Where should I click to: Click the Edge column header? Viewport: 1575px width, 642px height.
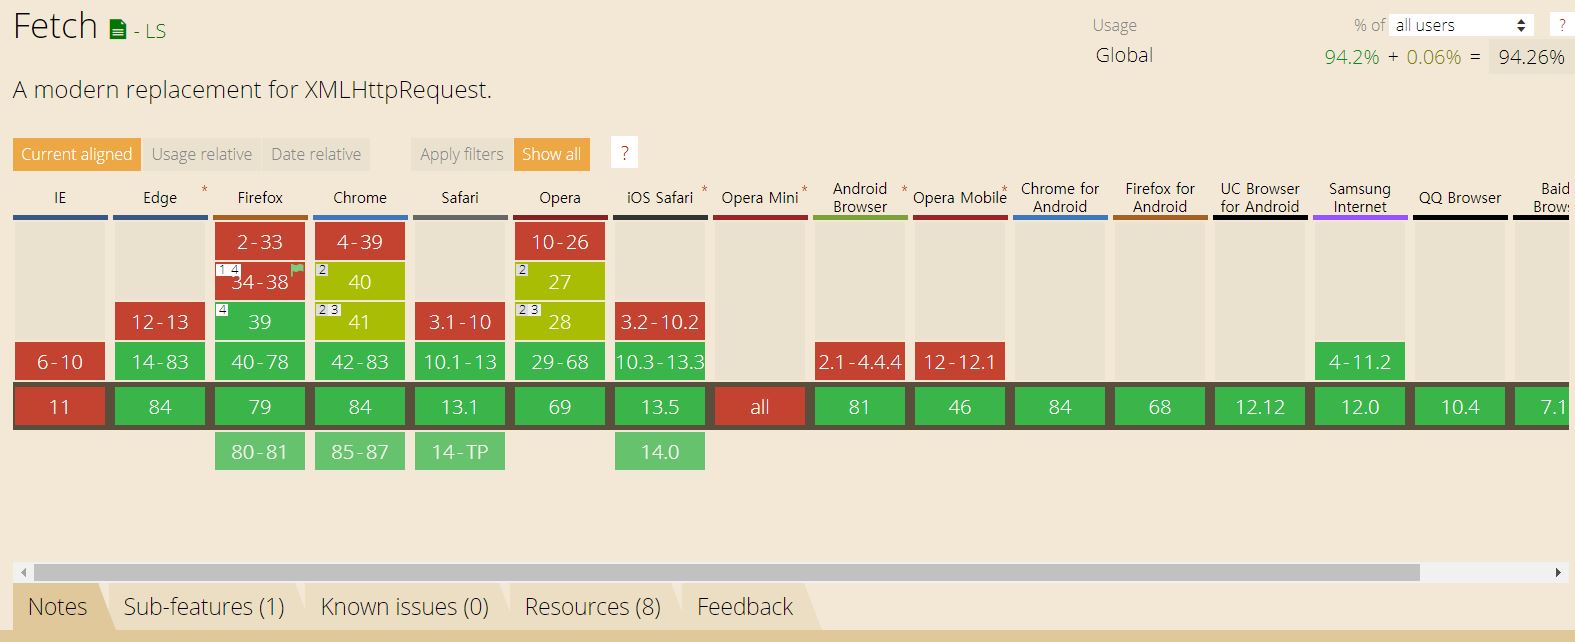click(160, 198)
